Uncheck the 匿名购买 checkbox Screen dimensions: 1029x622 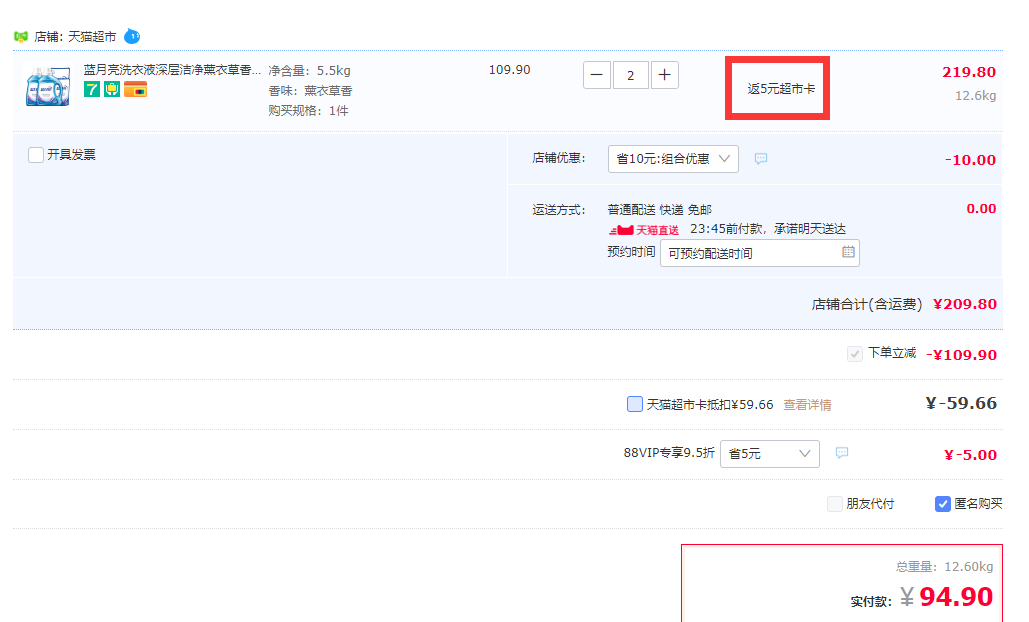[942, 504]
